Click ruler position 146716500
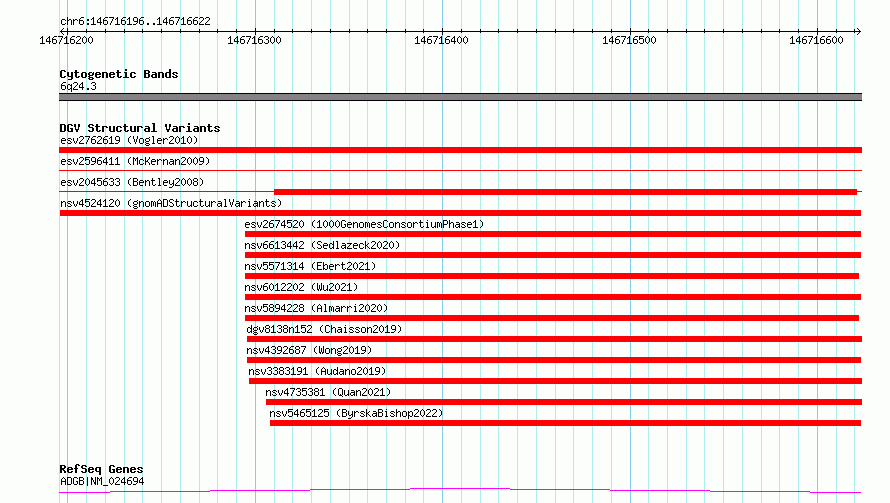This screenshot has width=890, height=503. pos(629,40)
